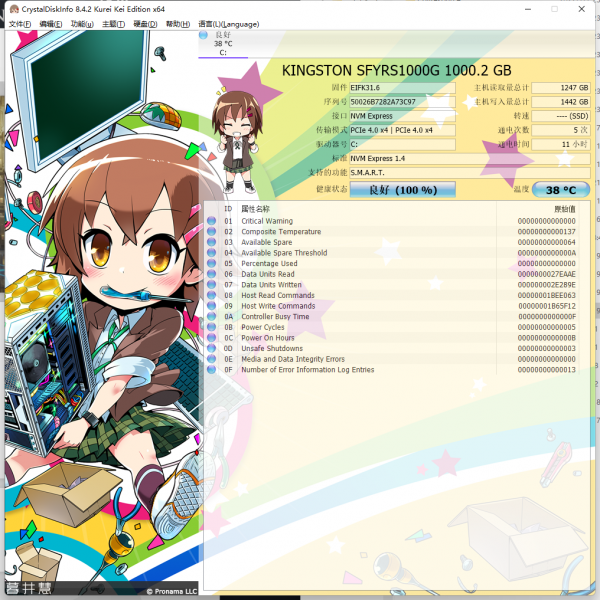This screenshot has width=600, height=600.
Task: Click the status orb for Composite Temperature
Action: pyautogui.click(x=212, y=232)
